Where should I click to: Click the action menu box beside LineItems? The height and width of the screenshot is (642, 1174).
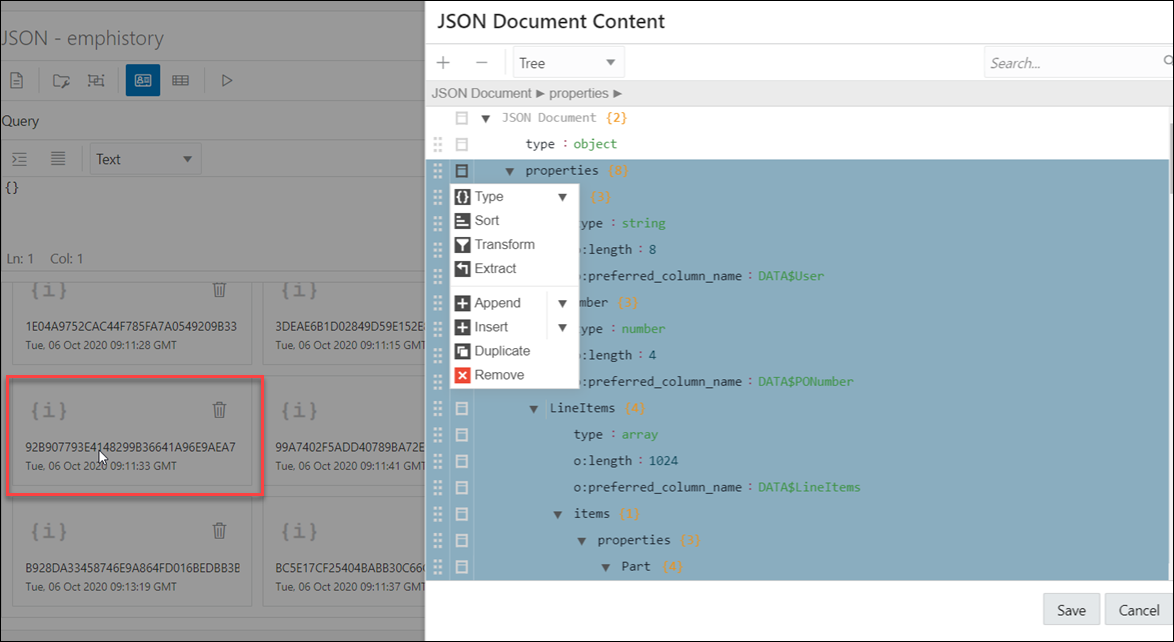[461, 408]
